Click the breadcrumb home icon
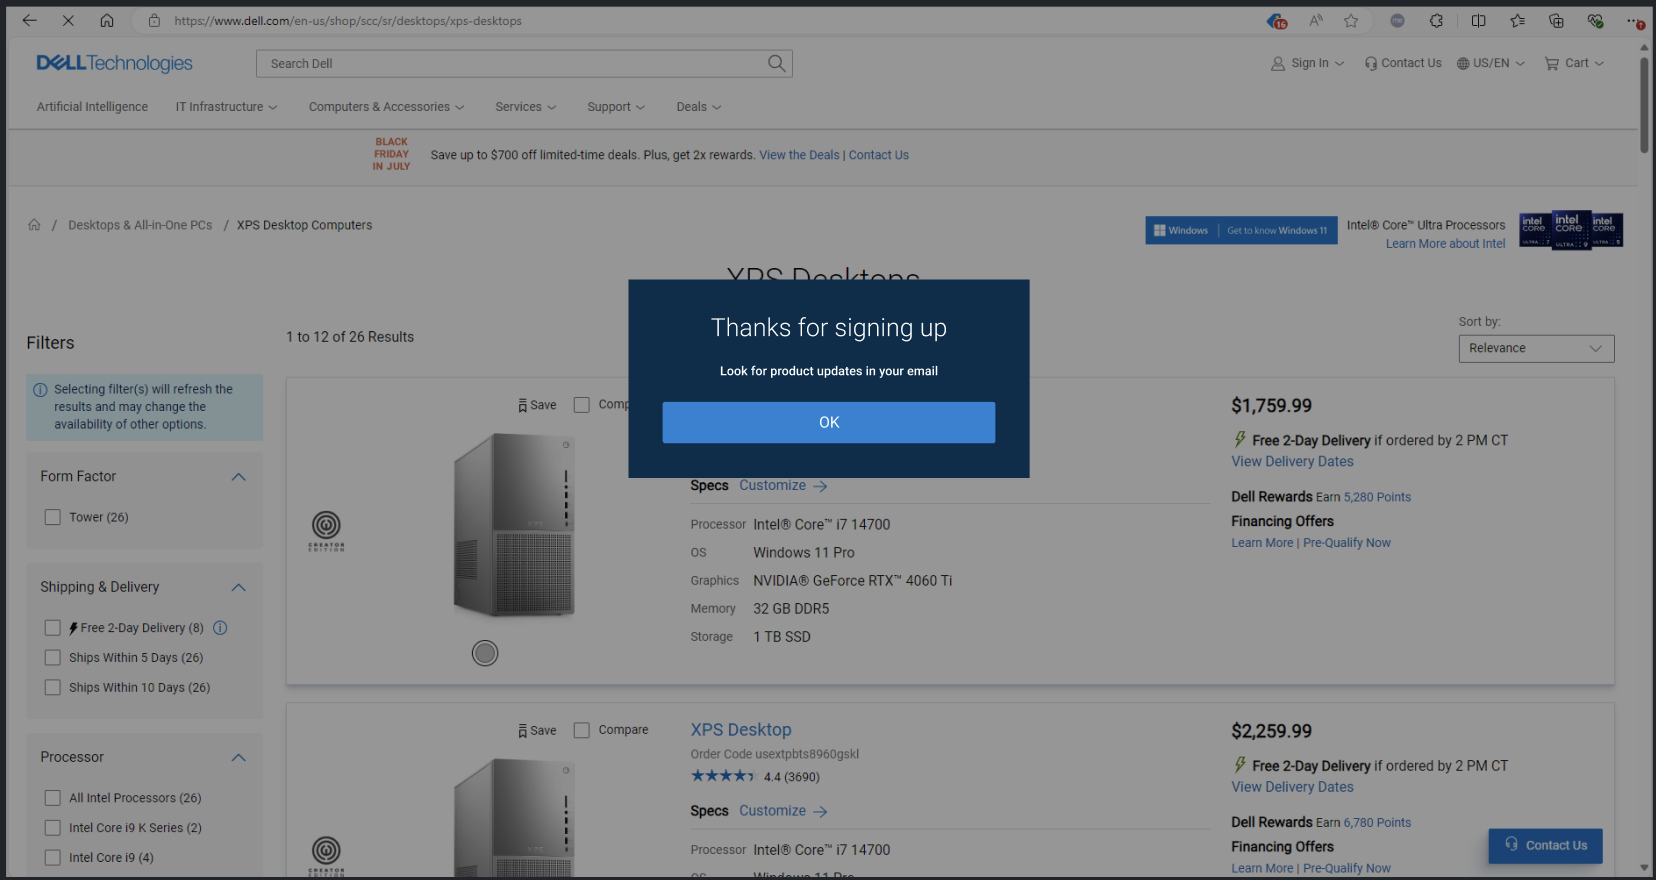This screenshot has height=880, width=1656. pos(34,225)
